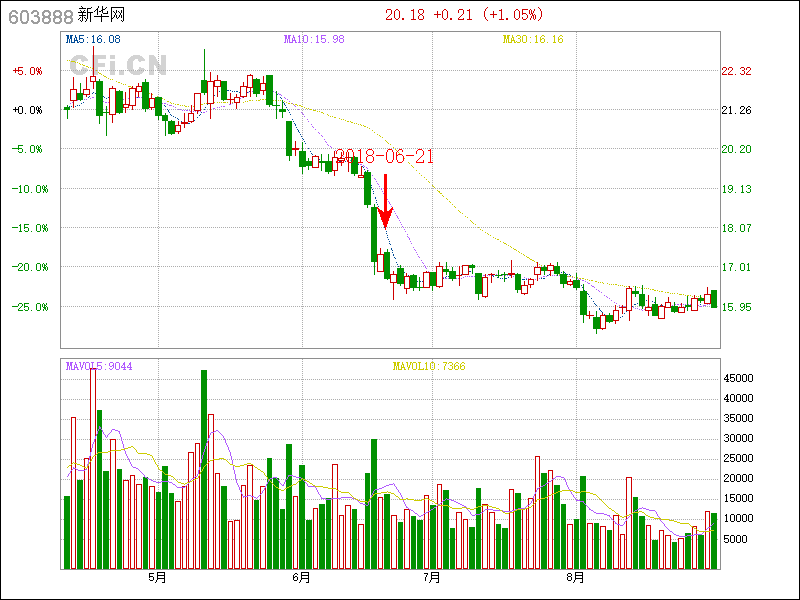Click the 8月 label on time axis

pyautogui.click(x=575, y=577)
